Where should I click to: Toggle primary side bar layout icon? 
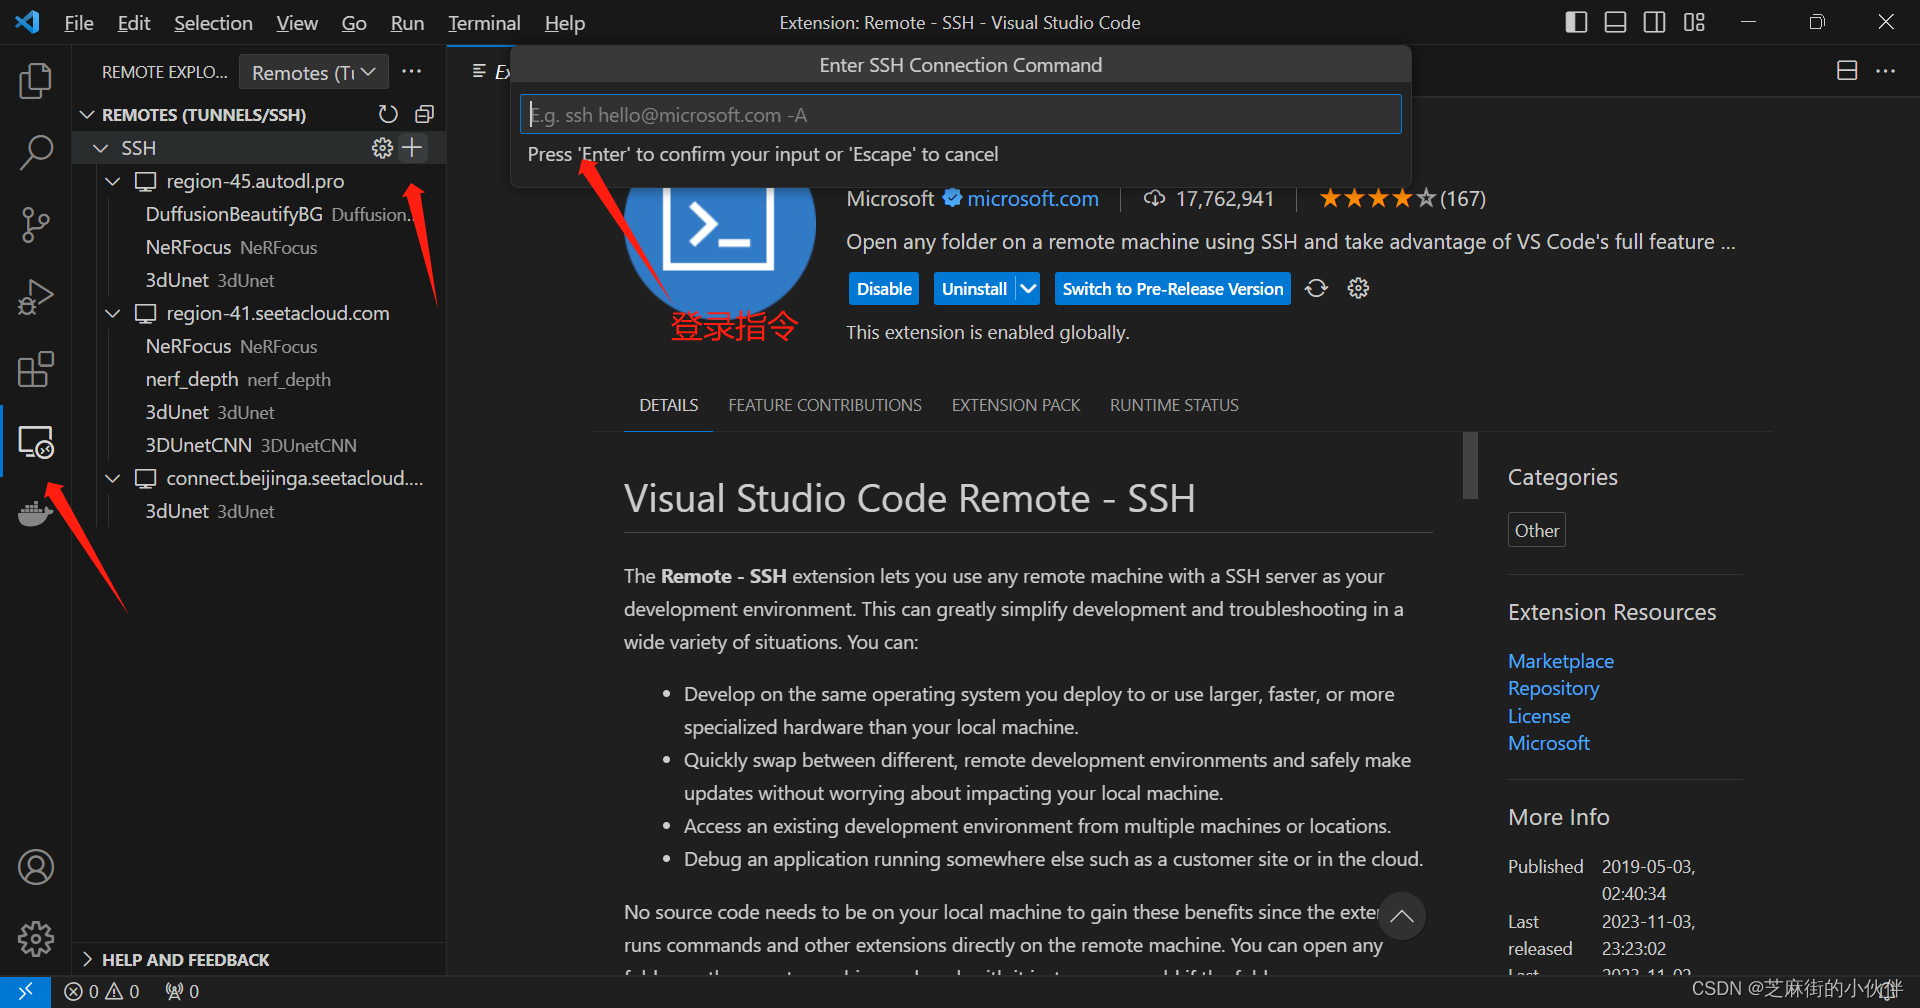[1576, 22]
